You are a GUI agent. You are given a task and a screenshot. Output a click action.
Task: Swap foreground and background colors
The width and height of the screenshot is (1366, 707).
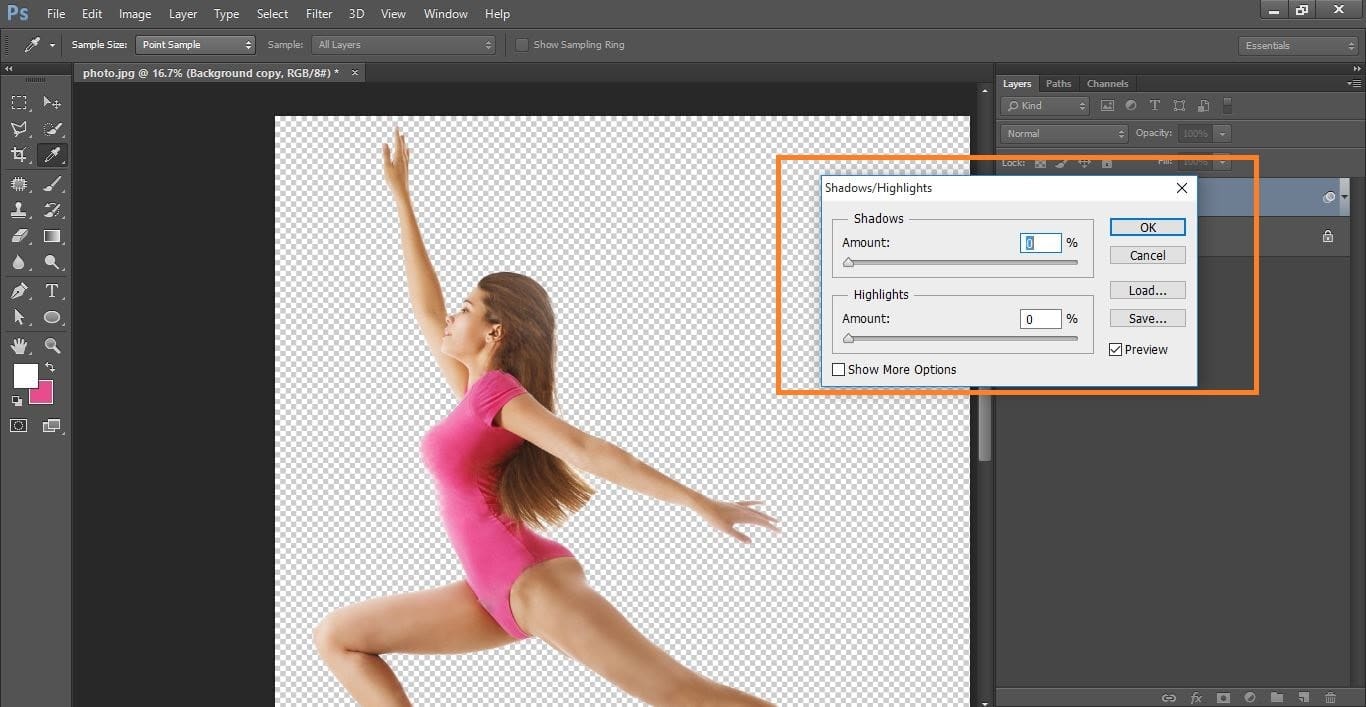(x=51, y=368)
